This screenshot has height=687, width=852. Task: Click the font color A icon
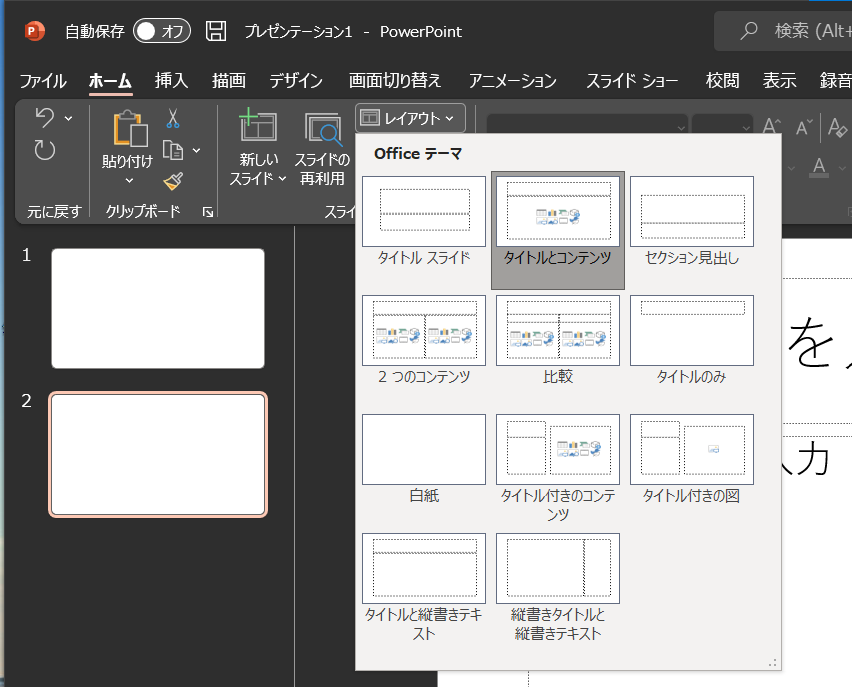819,167
